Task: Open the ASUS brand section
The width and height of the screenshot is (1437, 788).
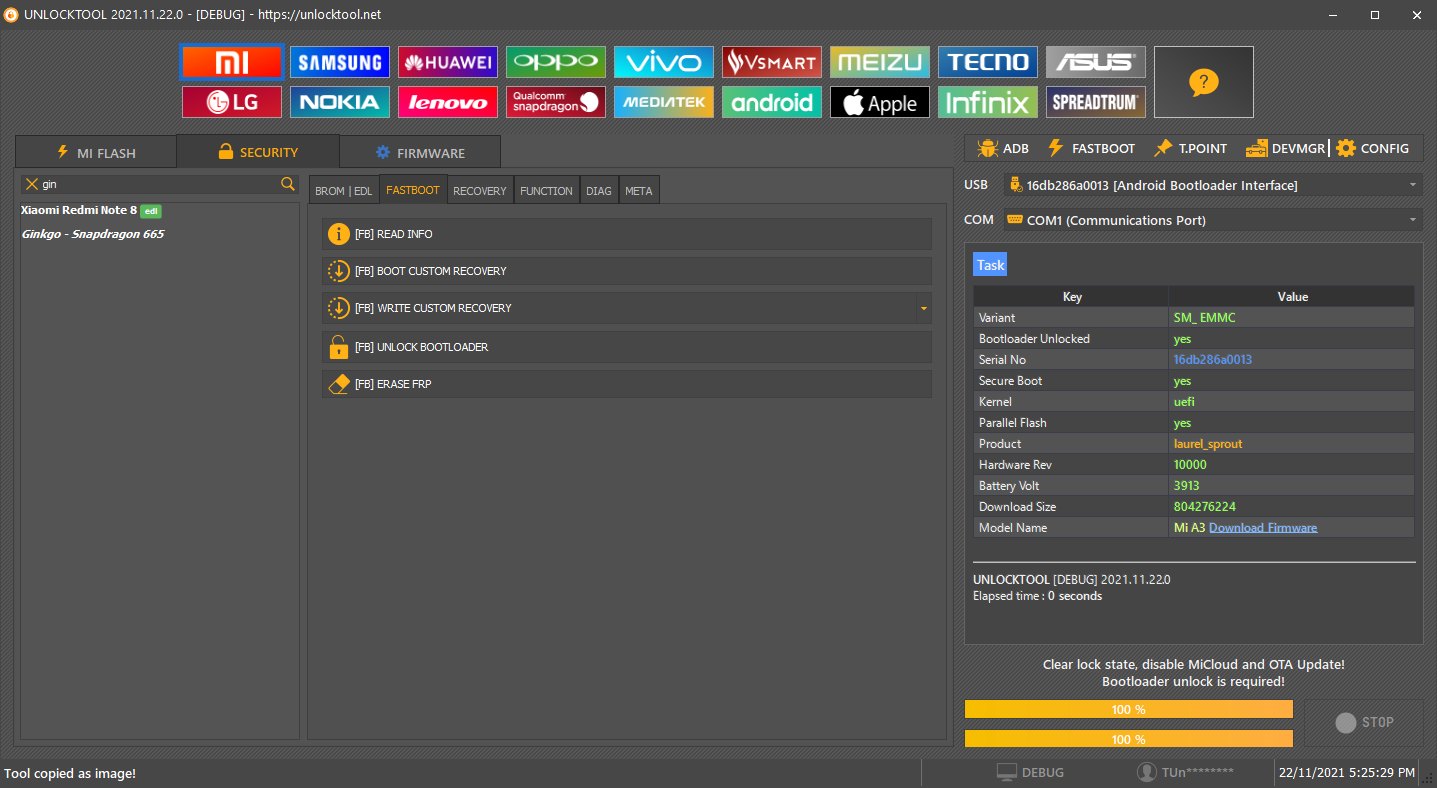Action: pos(1096,62)
